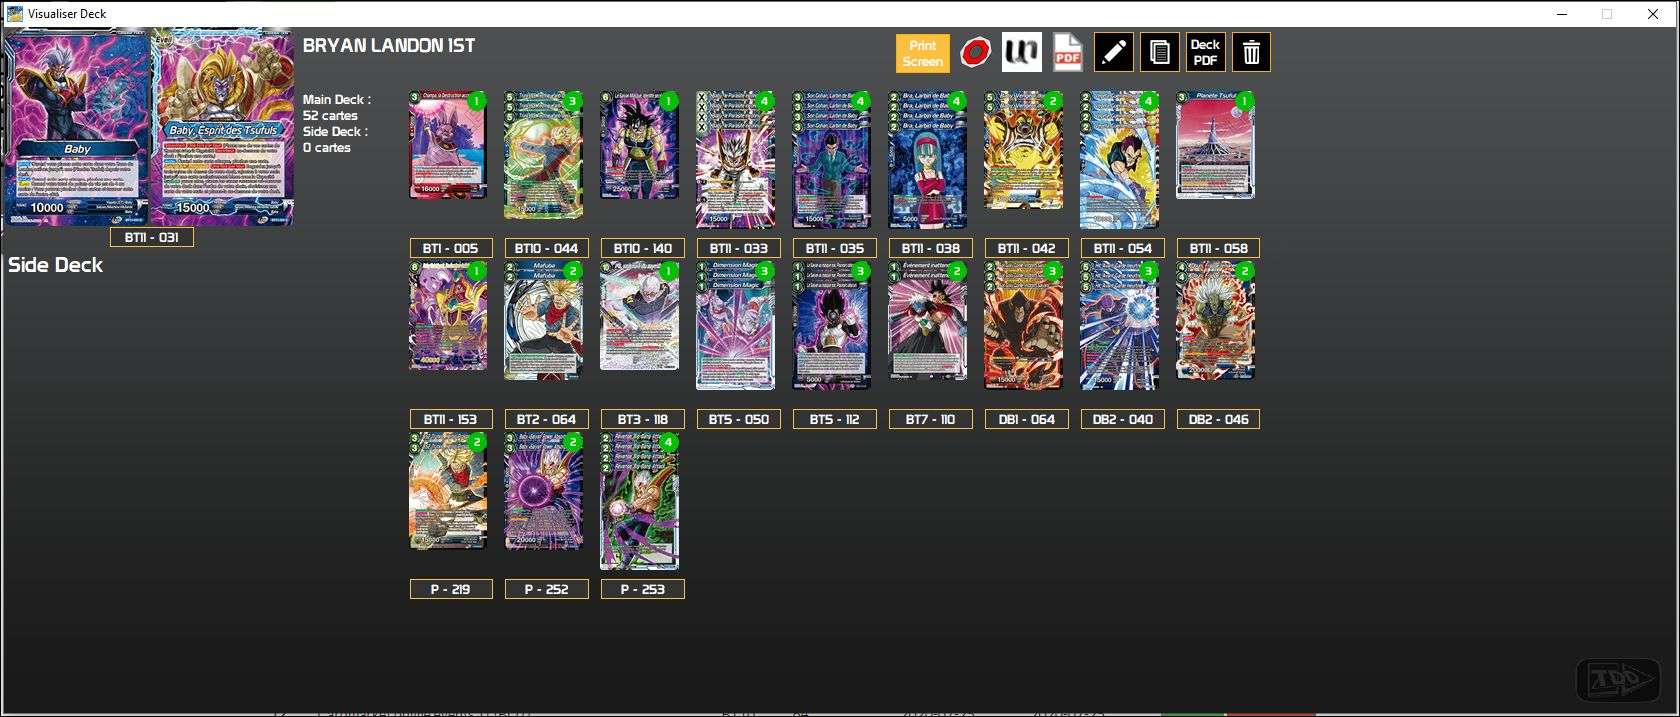Select the card stack above DB2 - 040
Viewport: 1680px width, 717px height.
[1119, 326]
